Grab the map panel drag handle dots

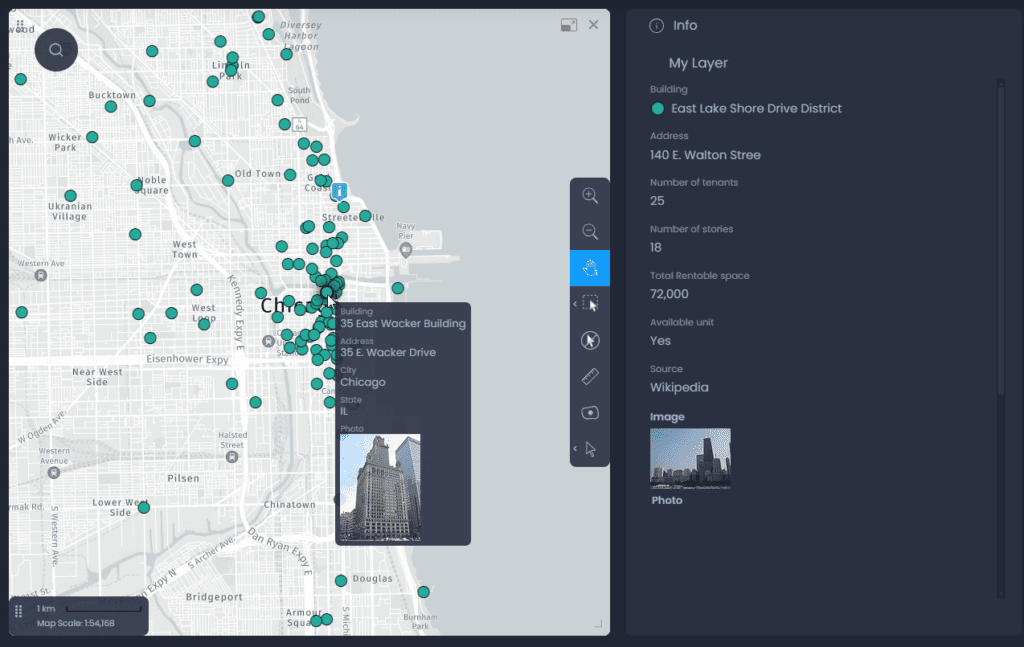click(x=20, y=25)
